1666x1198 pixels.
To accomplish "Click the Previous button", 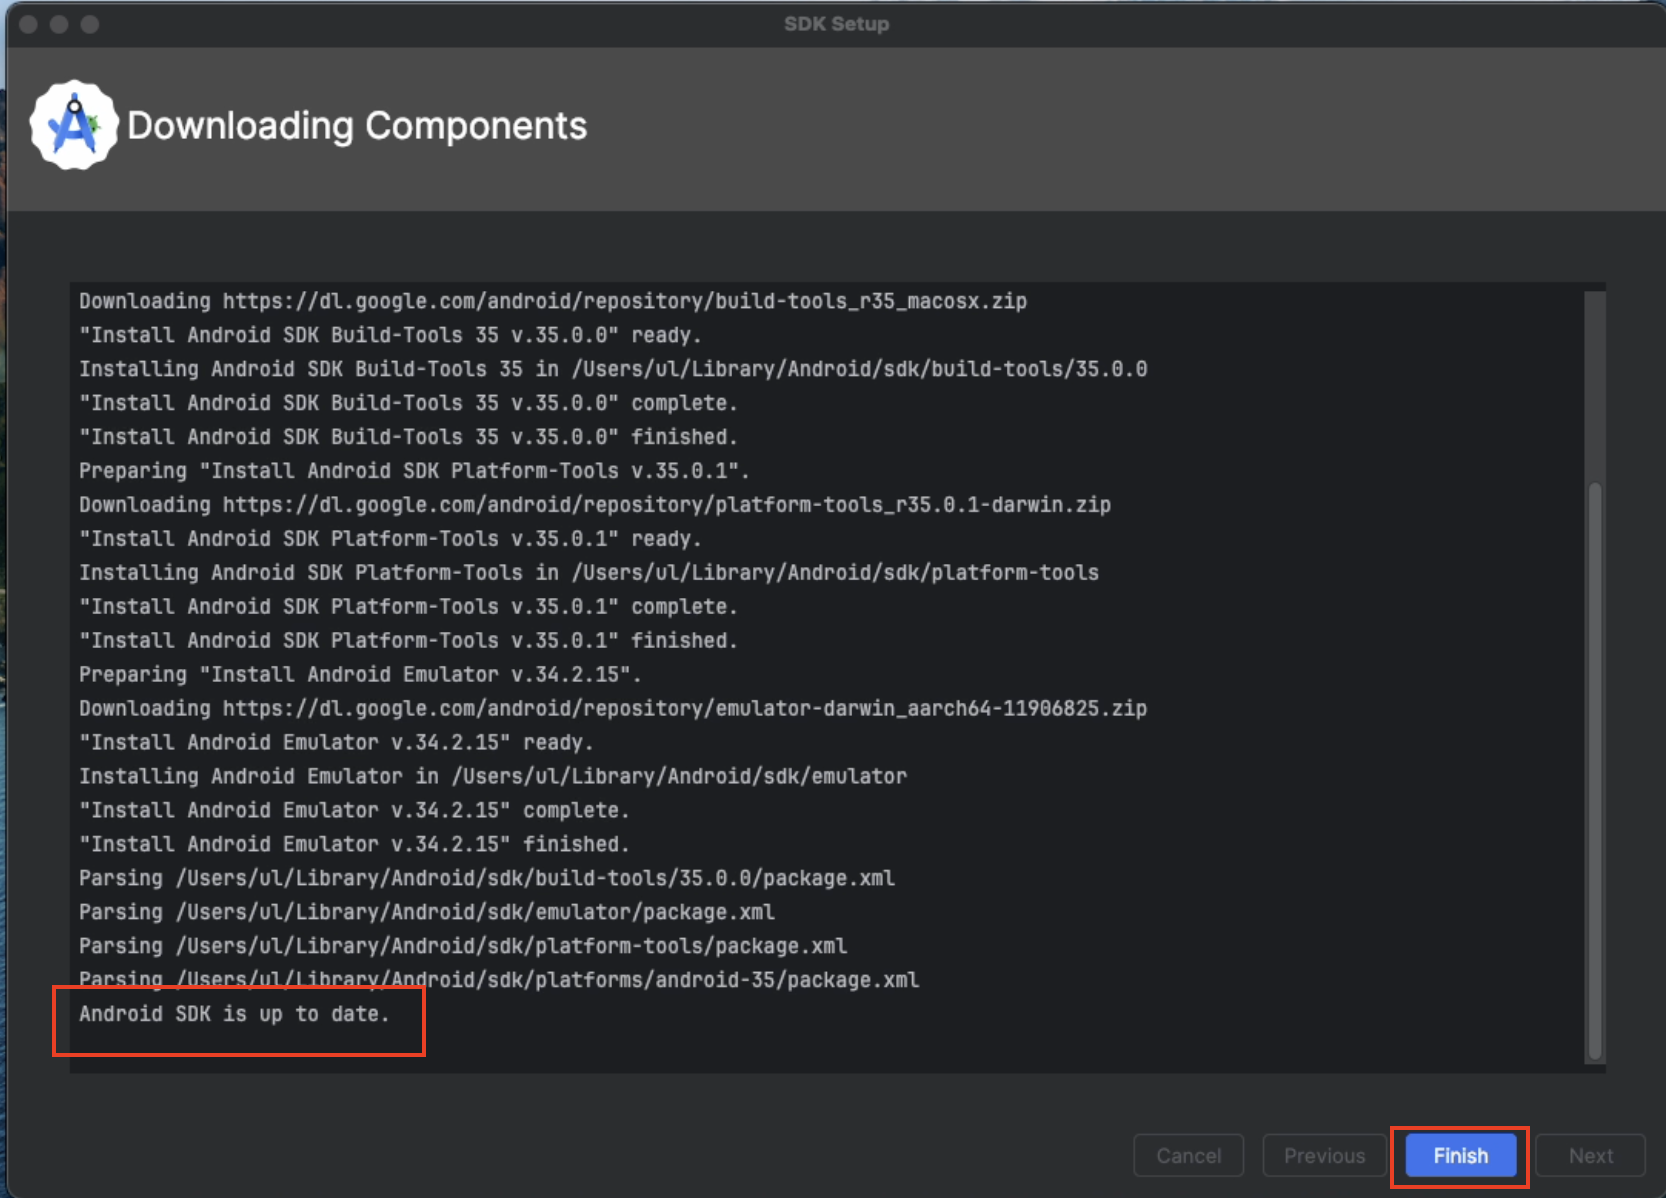I will click(1324, 1156).
